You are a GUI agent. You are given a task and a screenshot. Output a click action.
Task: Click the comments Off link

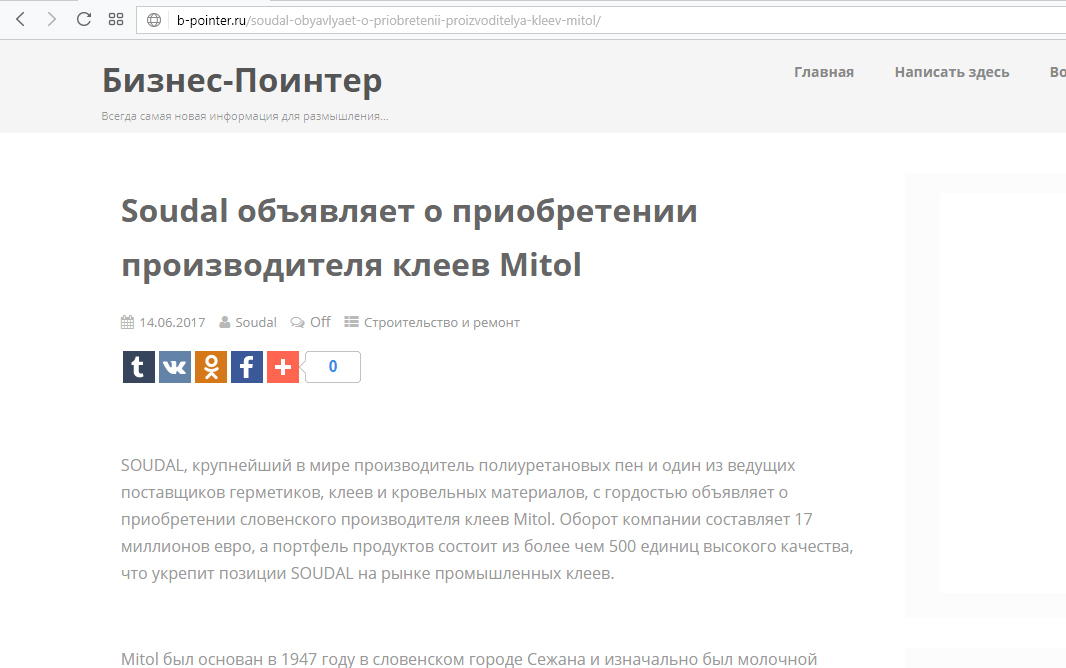(x=320, y=322)
